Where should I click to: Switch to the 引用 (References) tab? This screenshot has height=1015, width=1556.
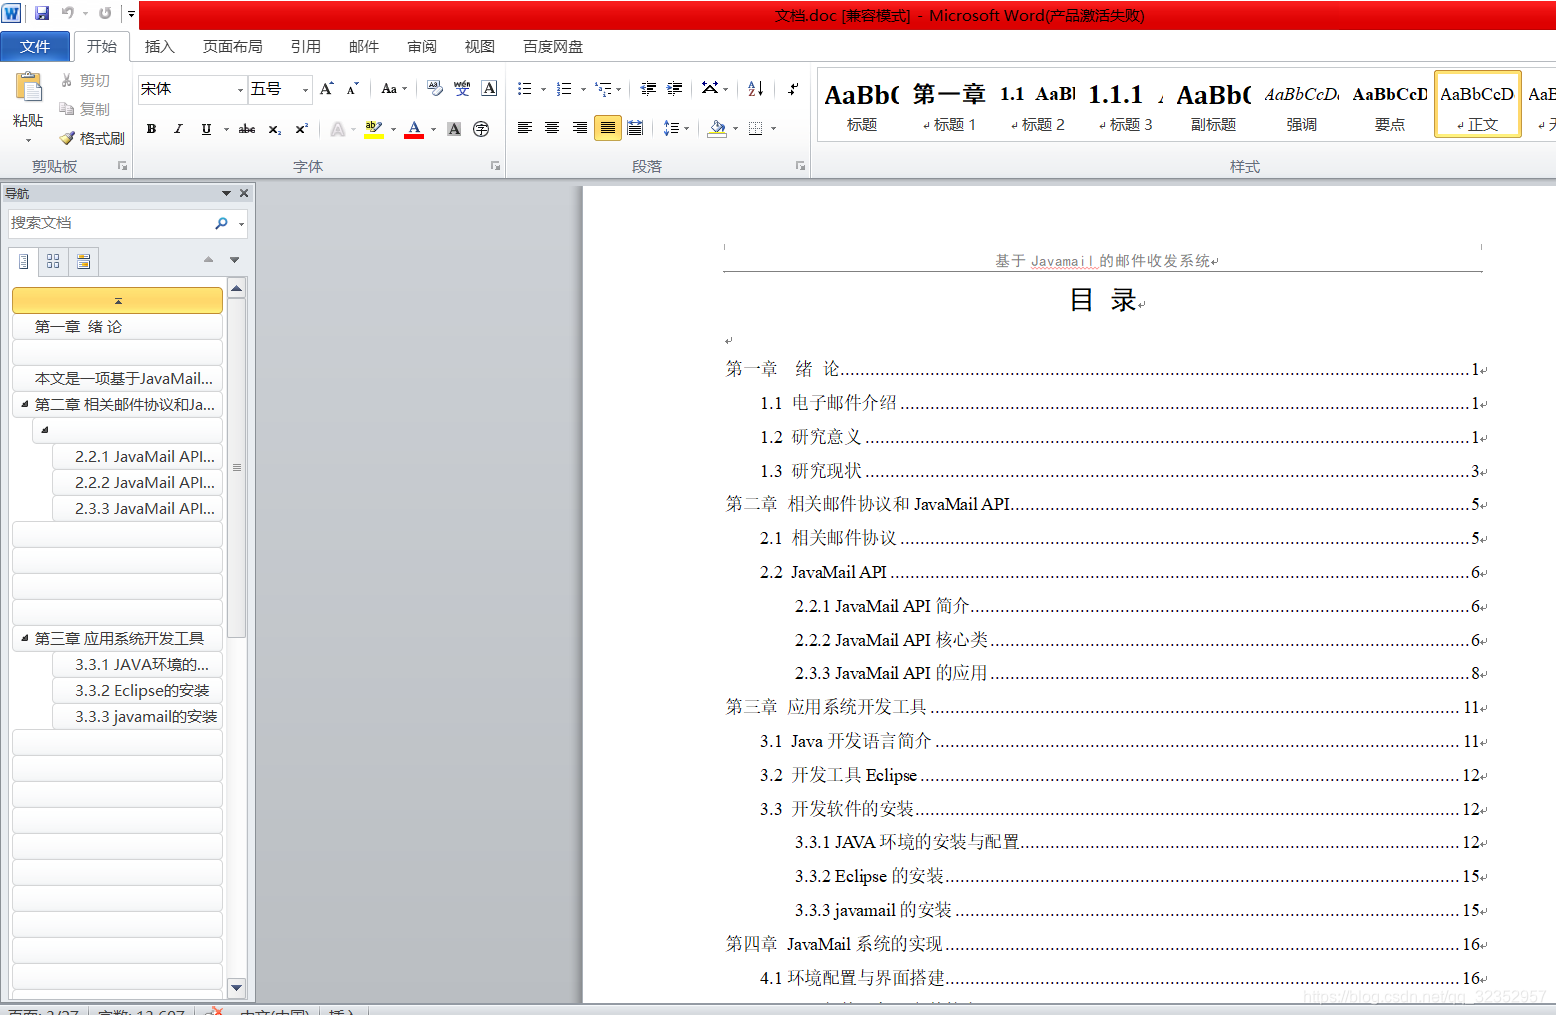click(x=306, y=46)
